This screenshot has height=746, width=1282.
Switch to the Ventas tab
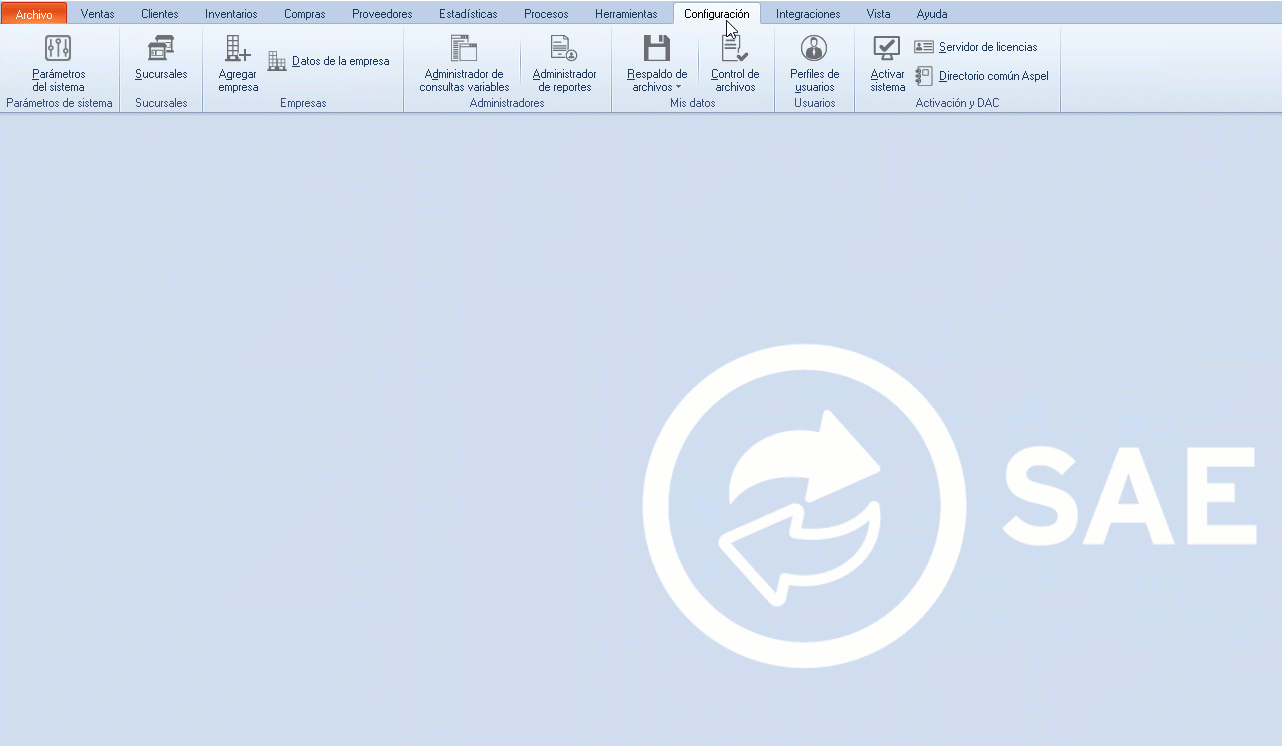(x=97, y=14)
